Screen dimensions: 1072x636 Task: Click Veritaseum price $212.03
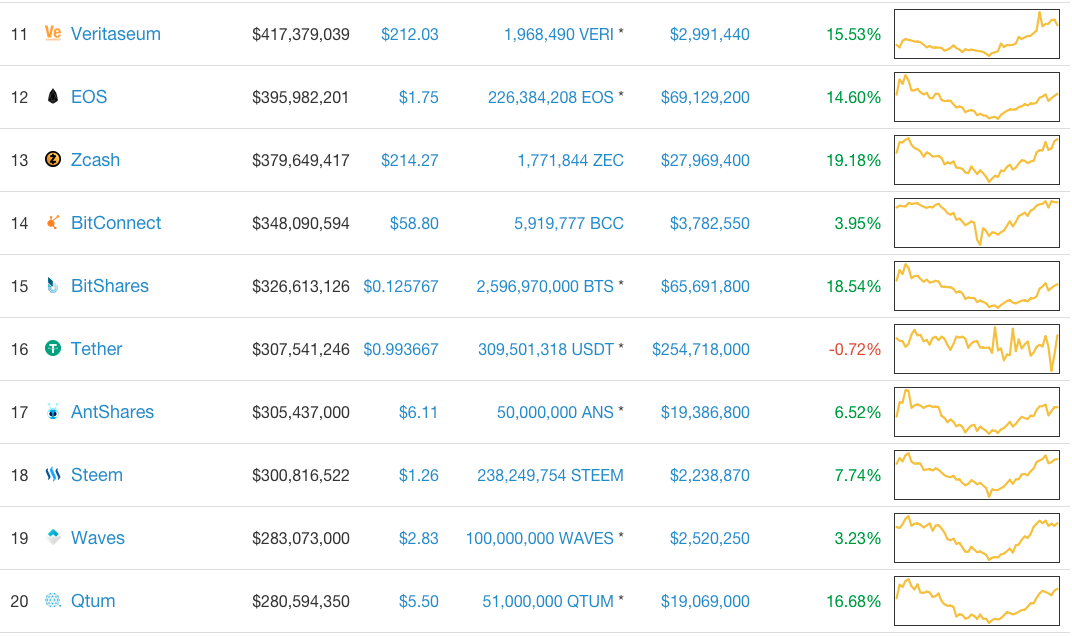point(410,34)
